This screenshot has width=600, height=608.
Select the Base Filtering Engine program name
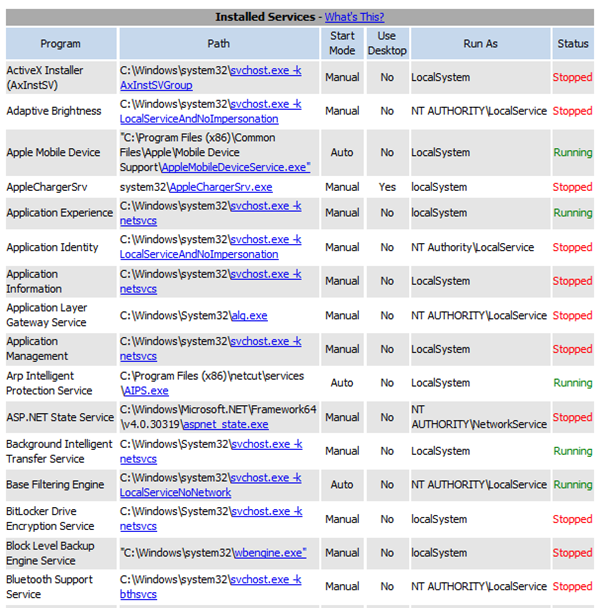[x=55, y=485]
